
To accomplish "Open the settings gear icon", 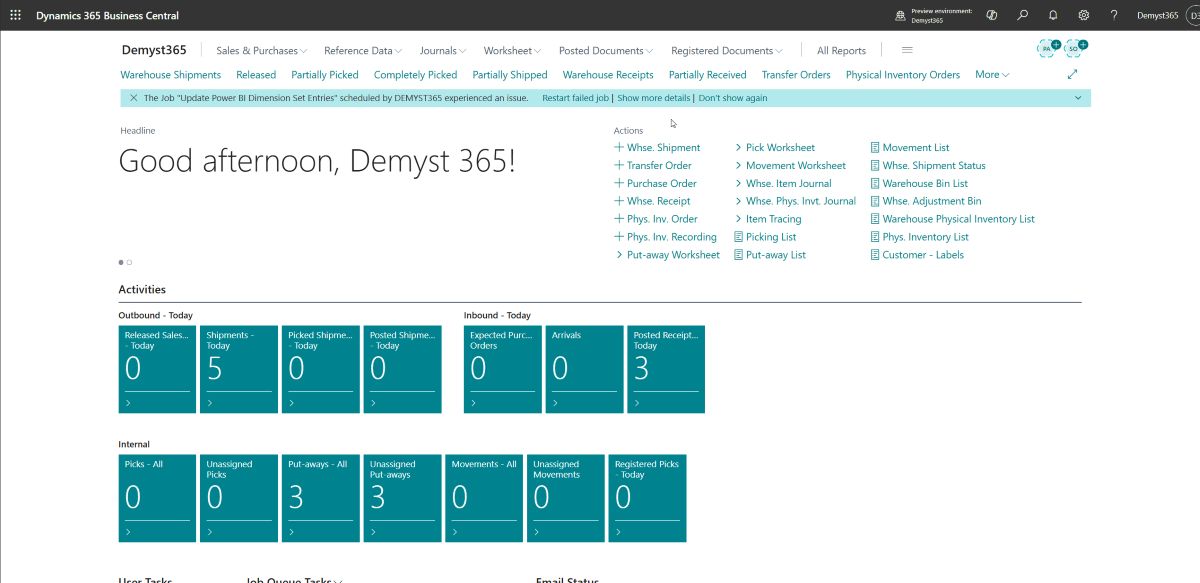I will 1084,15.
